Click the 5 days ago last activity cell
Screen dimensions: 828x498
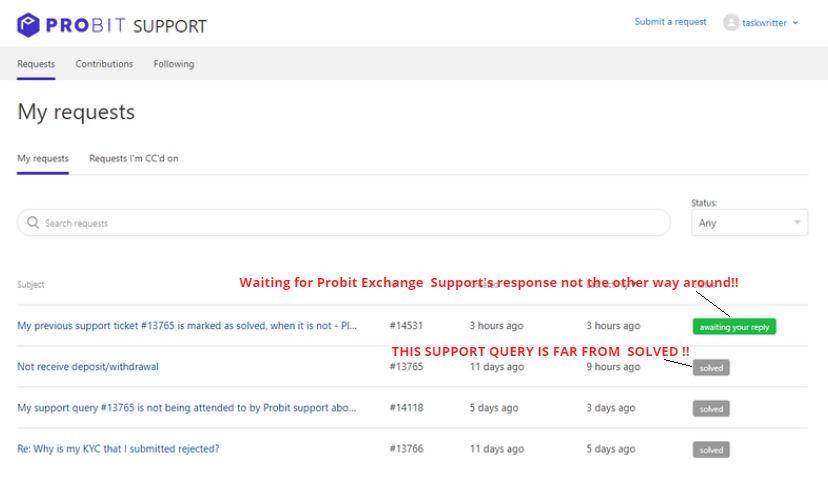[x=610, y=449]
